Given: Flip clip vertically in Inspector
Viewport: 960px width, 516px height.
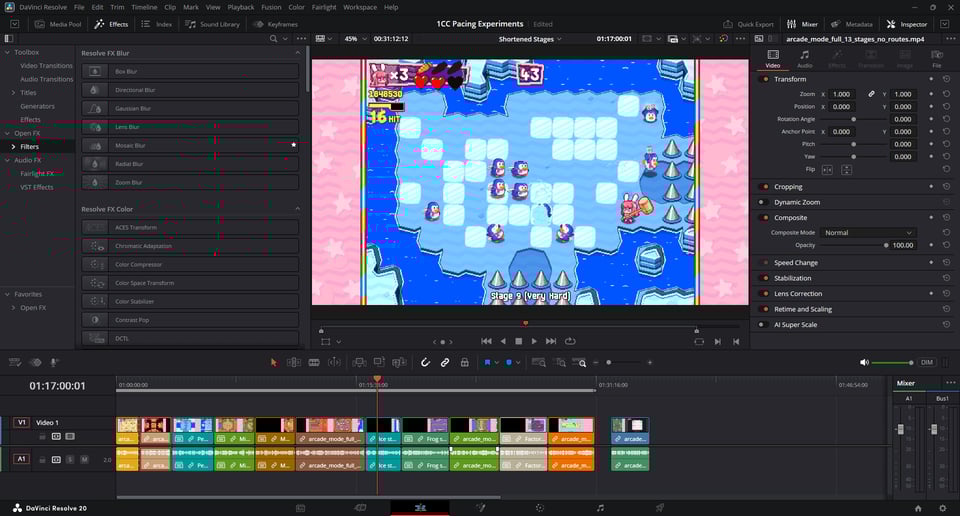Looking at the screenshot, I should click(x=846, y=170).
